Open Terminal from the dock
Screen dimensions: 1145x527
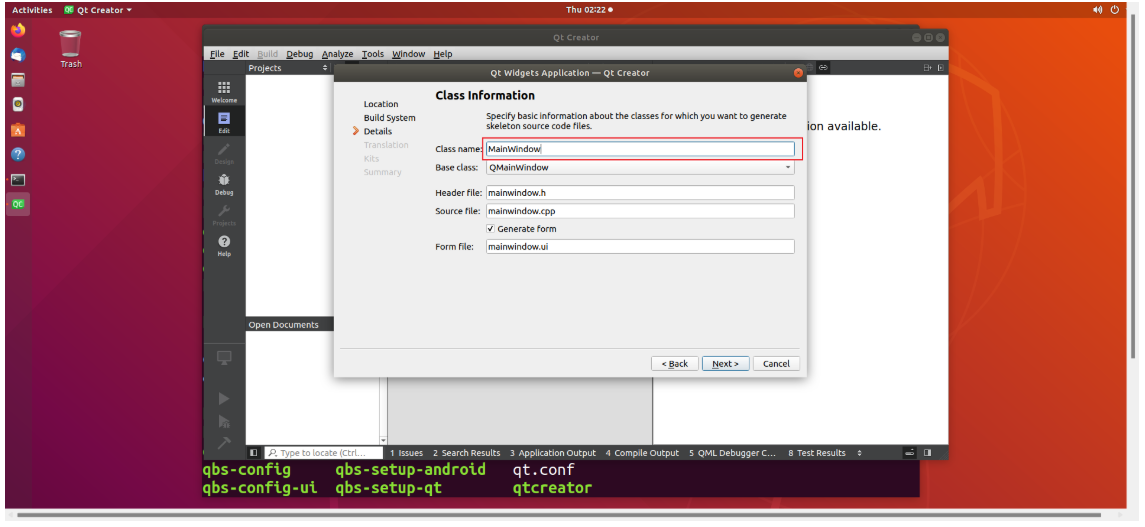coord(18,180)
